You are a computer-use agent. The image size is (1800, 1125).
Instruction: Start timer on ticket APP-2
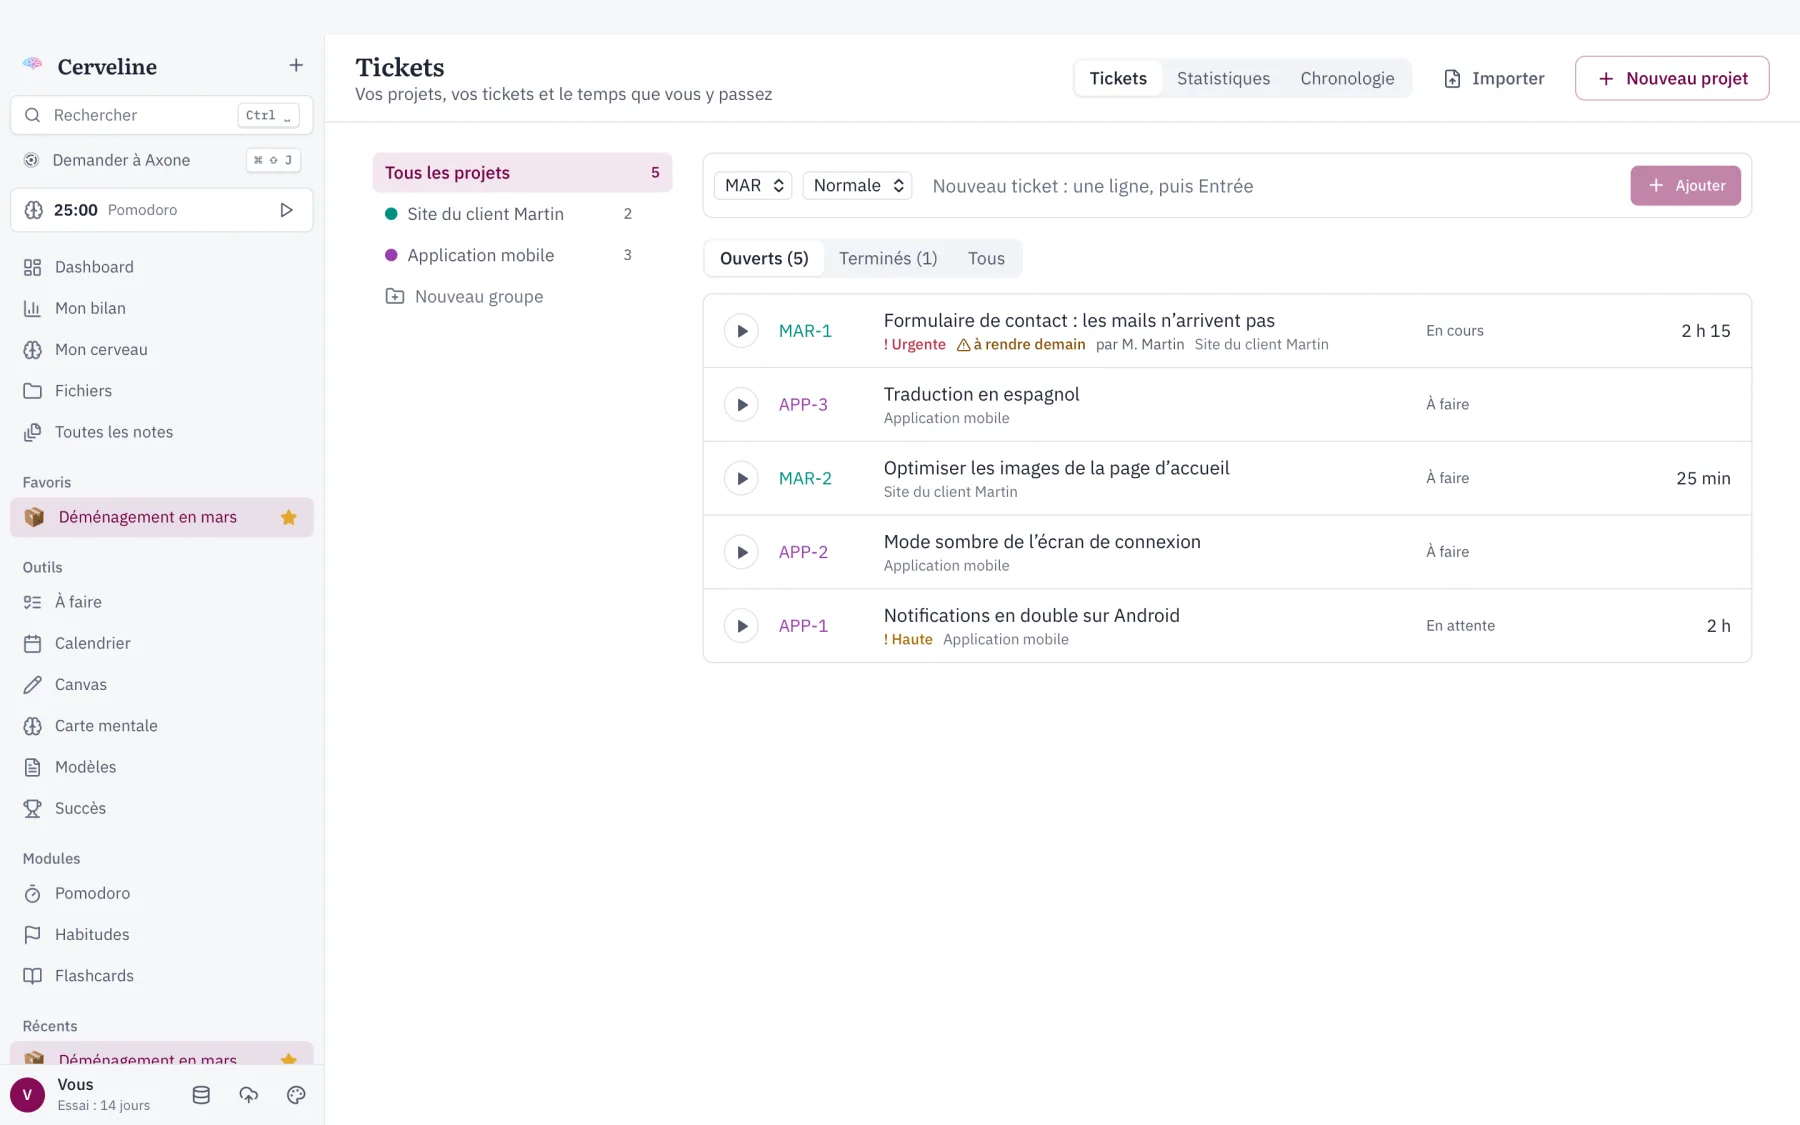pos(741,552)
